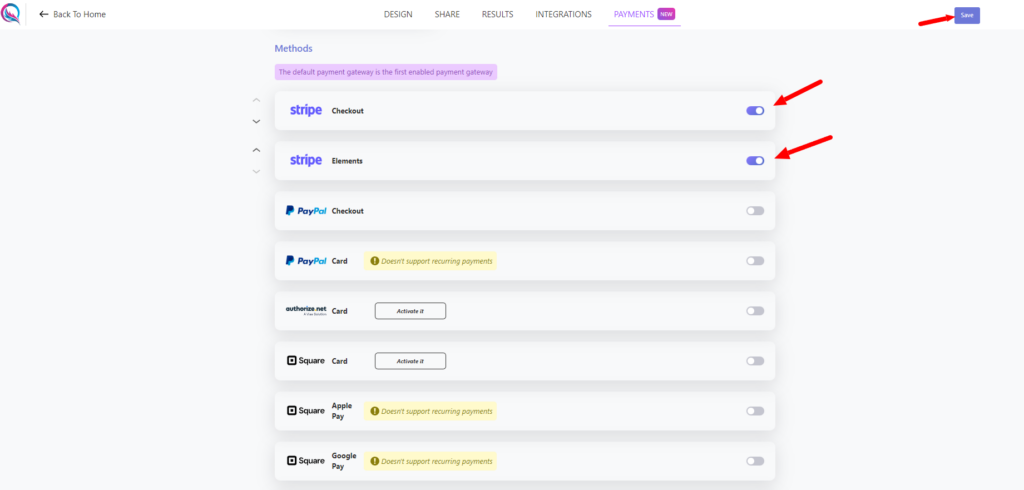Image resolution: width=1024 pixels, height=490 pixels.
Task: Click Checkout label in PayPal row
Action: tap(347, 211)
